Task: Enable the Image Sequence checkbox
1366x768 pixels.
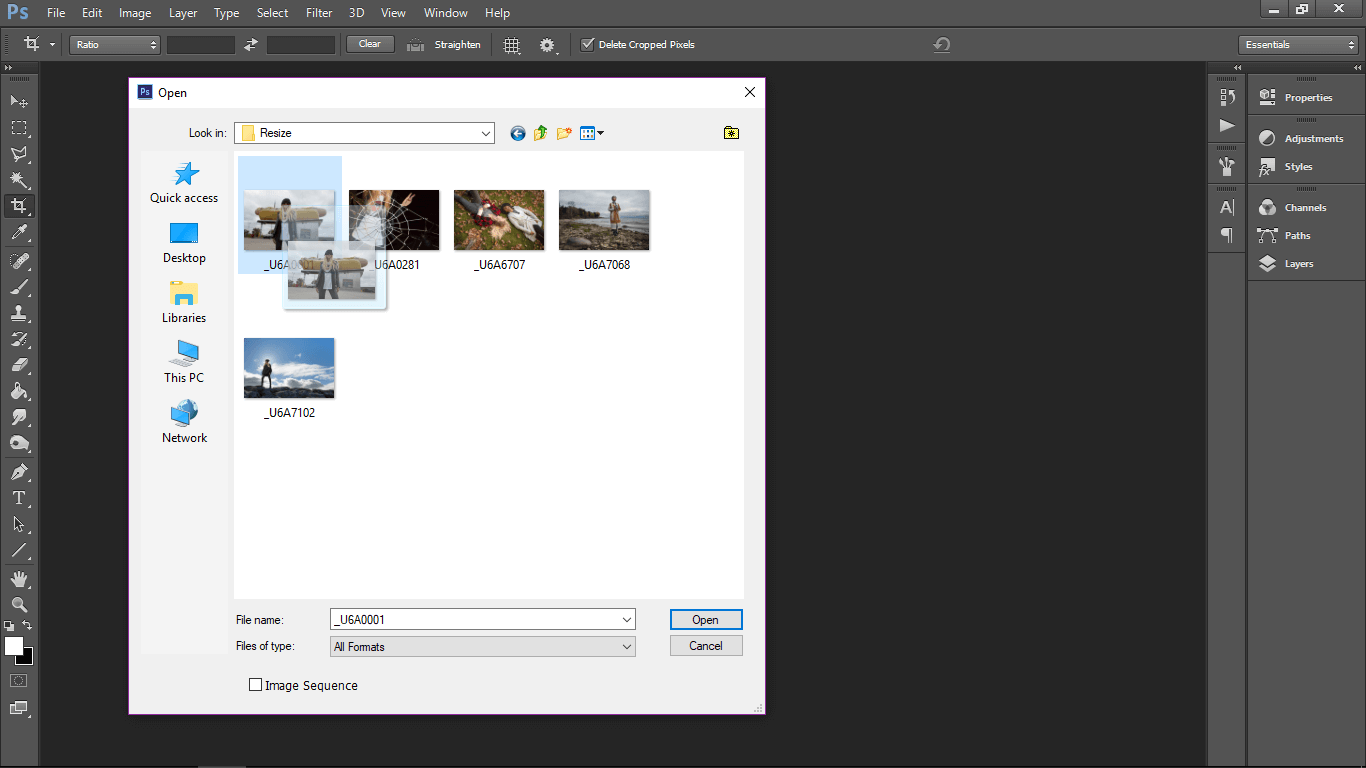Action: point(256,684)
